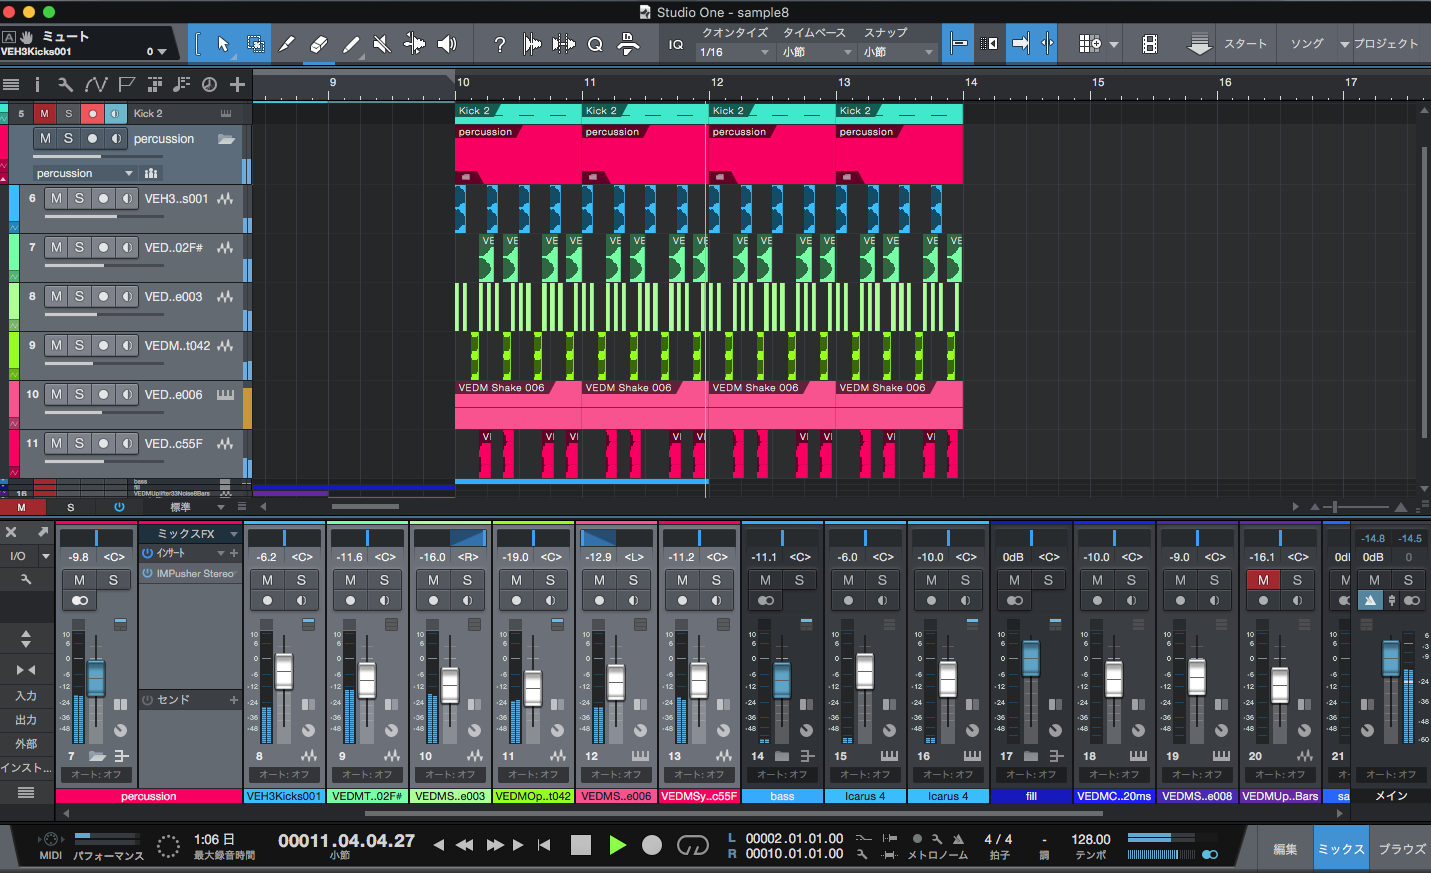Viewport: 1431px width, 873px height.
Task: Select the Paint pencil tool
Action: click(x=351, y=44)
